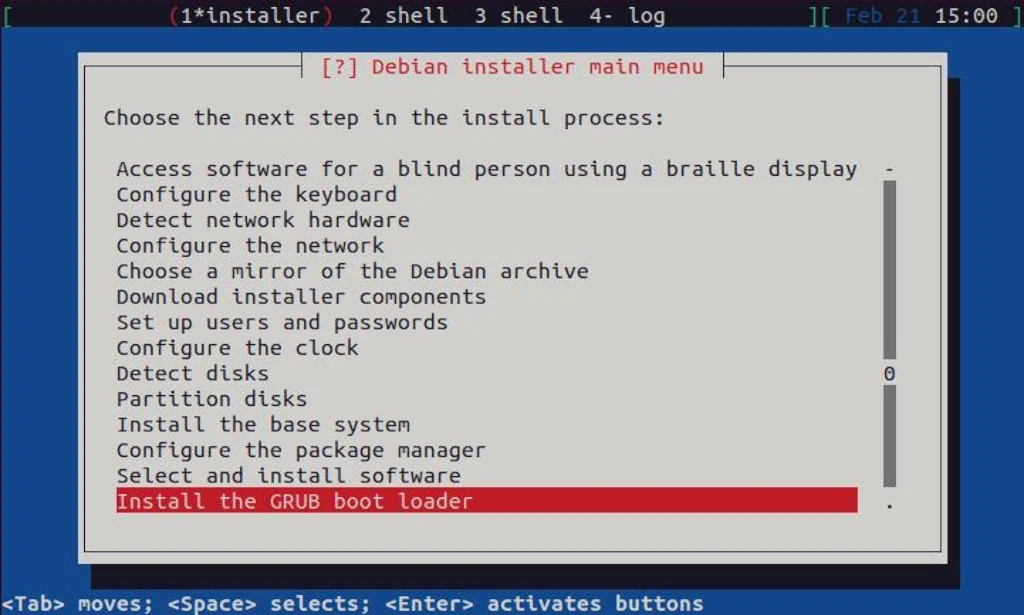Select 'Set up users and passwords'

(280, 322)
